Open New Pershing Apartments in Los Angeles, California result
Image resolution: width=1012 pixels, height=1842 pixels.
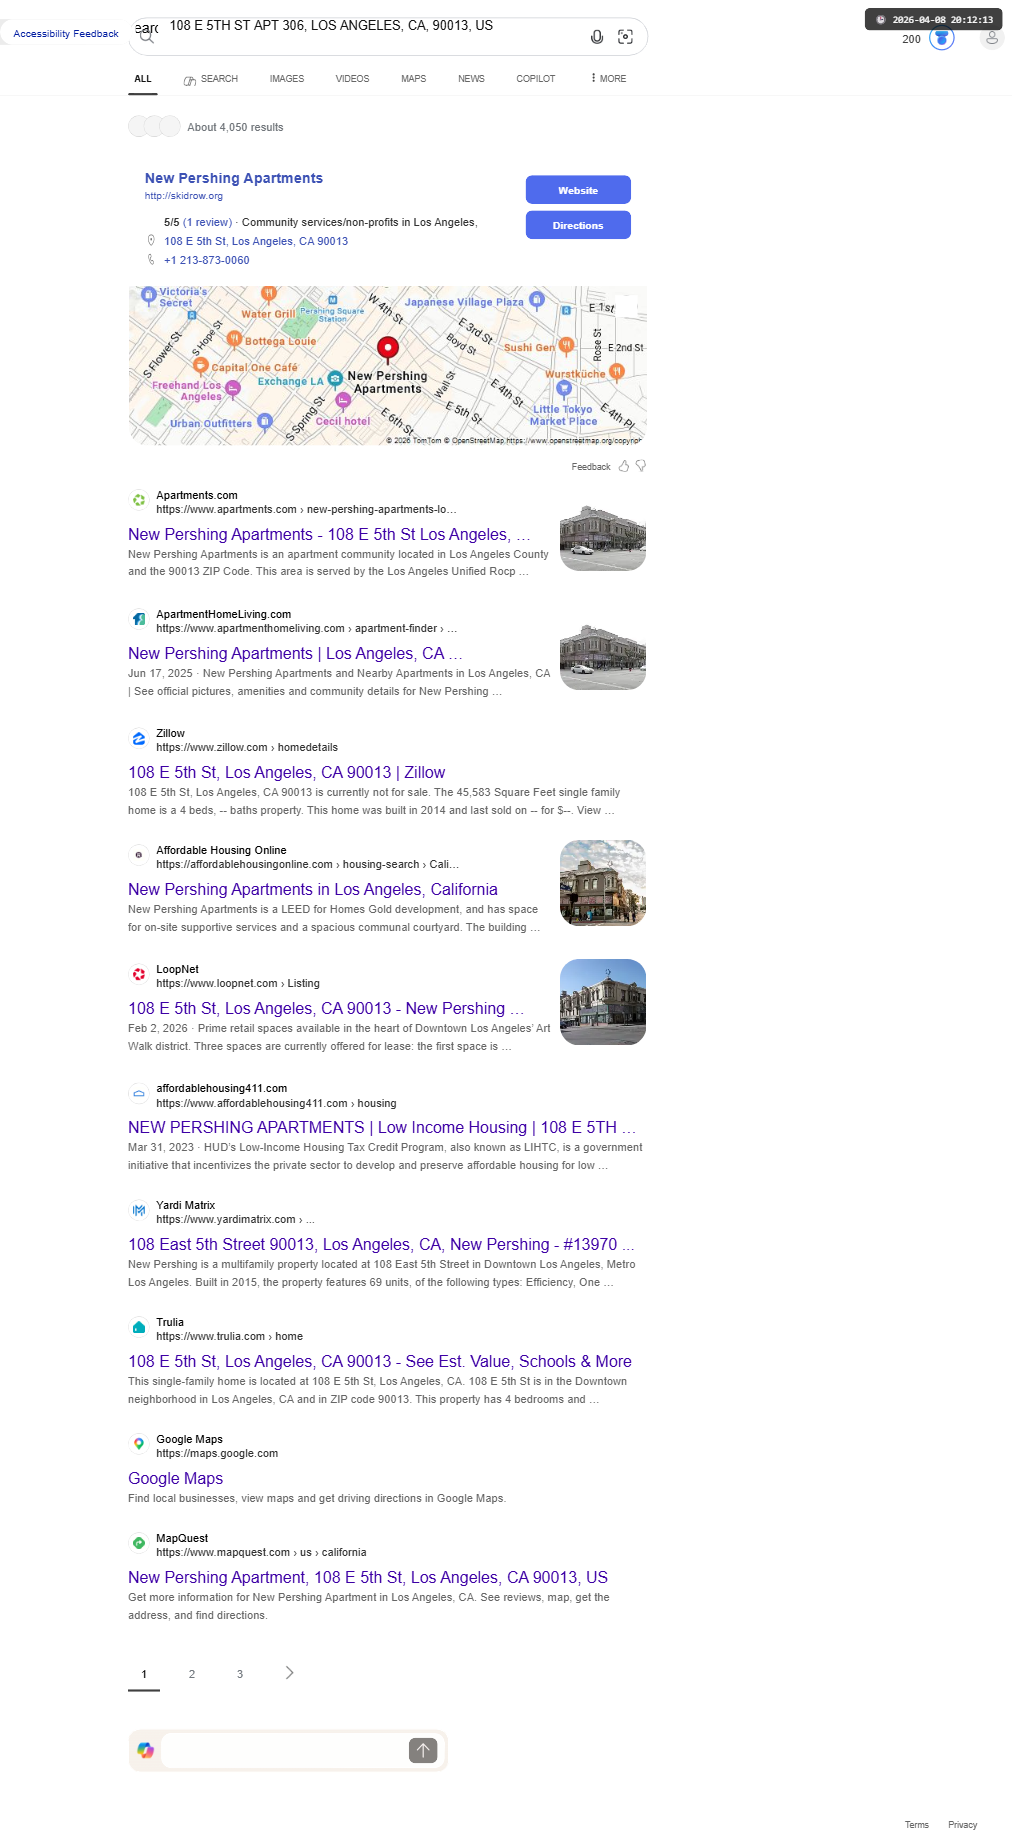[x=313, y=890]
